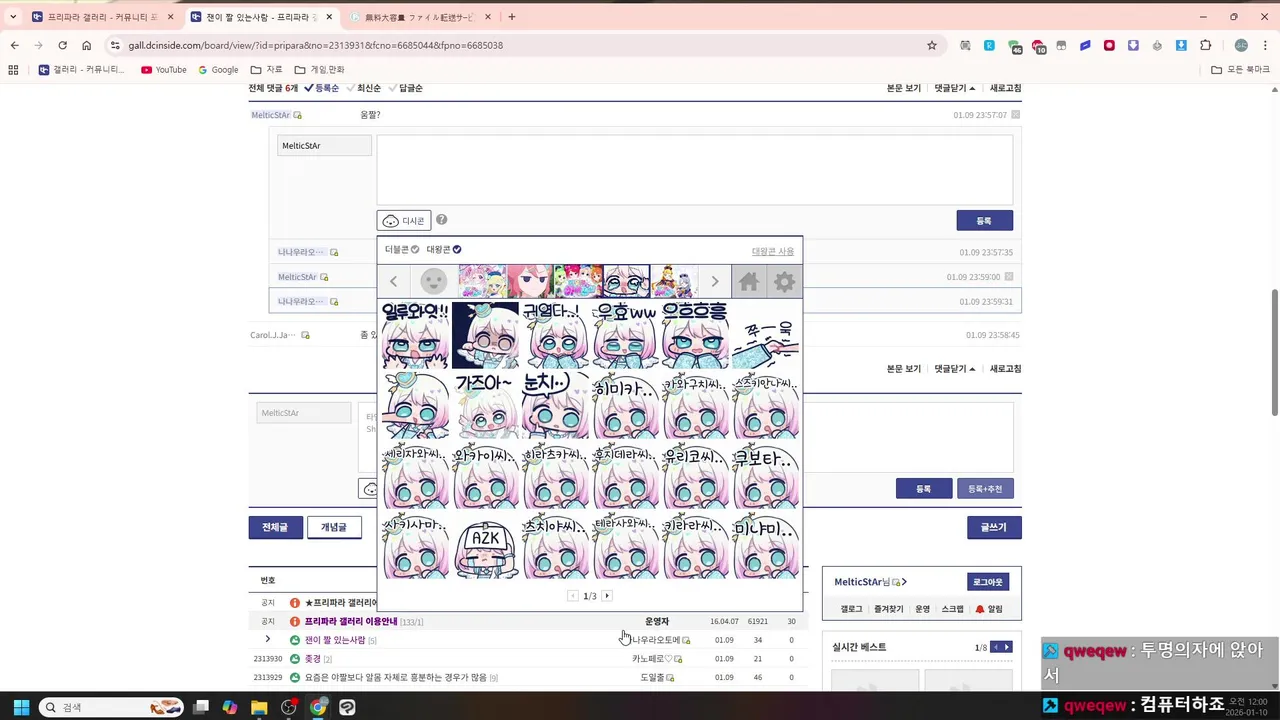Viewport: 1280px width, 720px height.
Task: Select the blonde and silver-haired dccon pack
Action: 674,282
